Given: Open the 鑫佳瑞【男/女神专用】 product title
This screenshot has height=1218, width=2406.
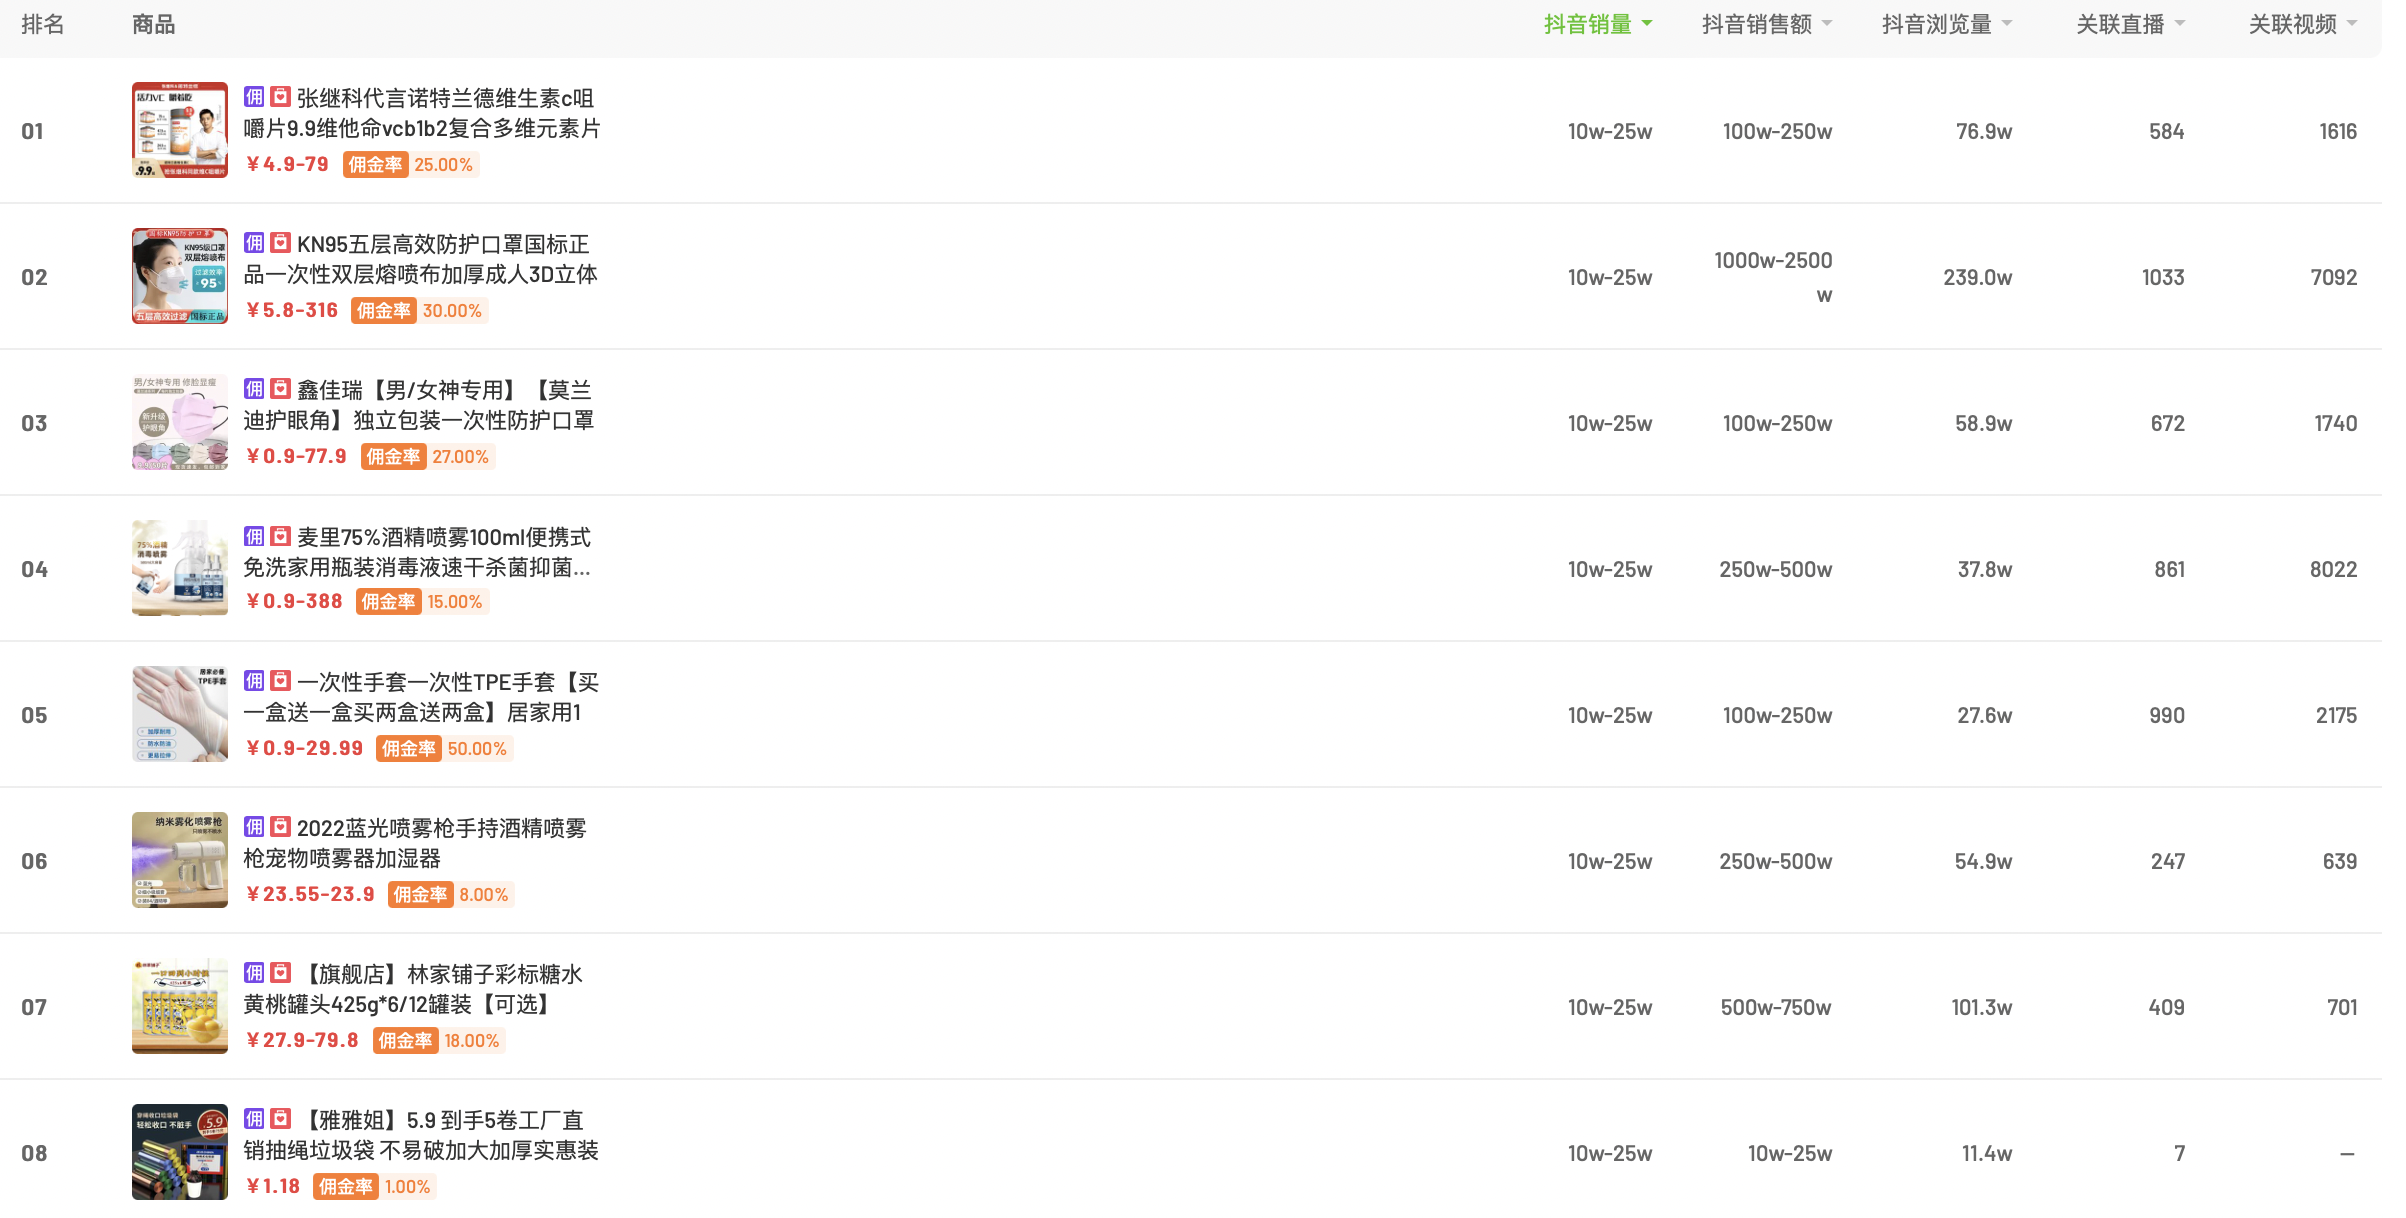Looking at the screenshot, I should point(419,405).
